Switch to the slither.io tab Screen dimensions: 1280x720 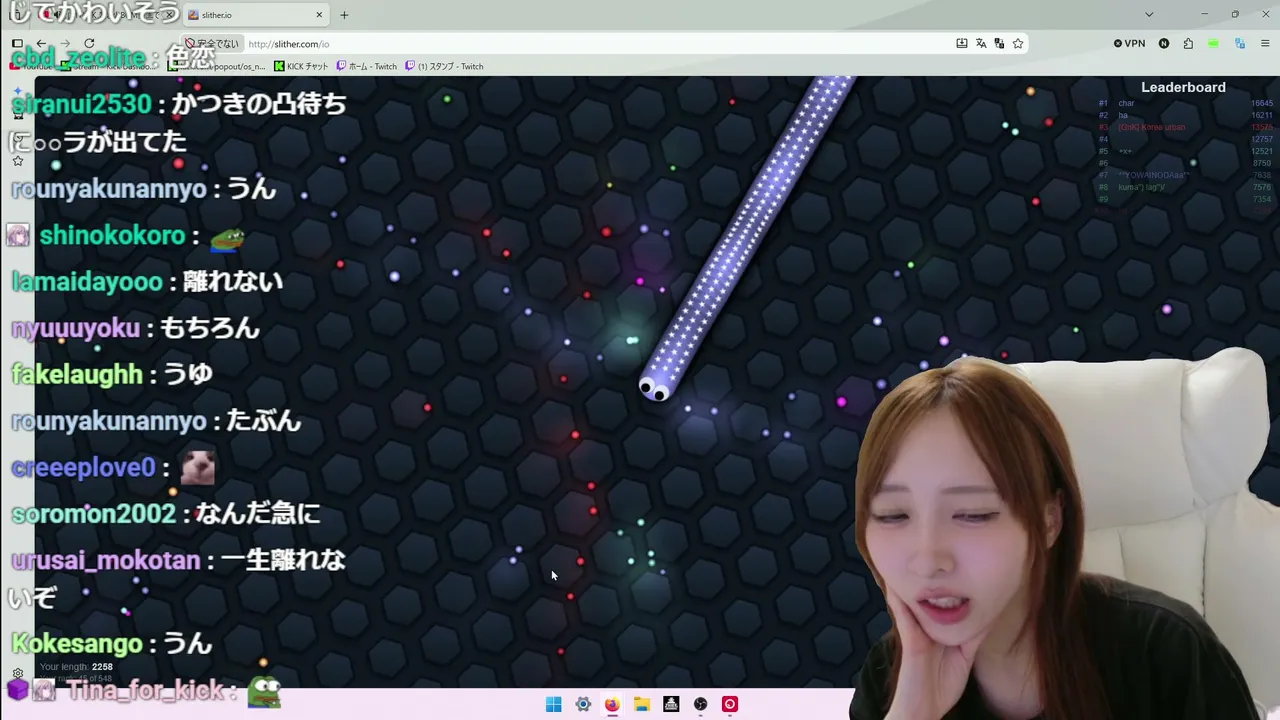(x=255, y=15)
